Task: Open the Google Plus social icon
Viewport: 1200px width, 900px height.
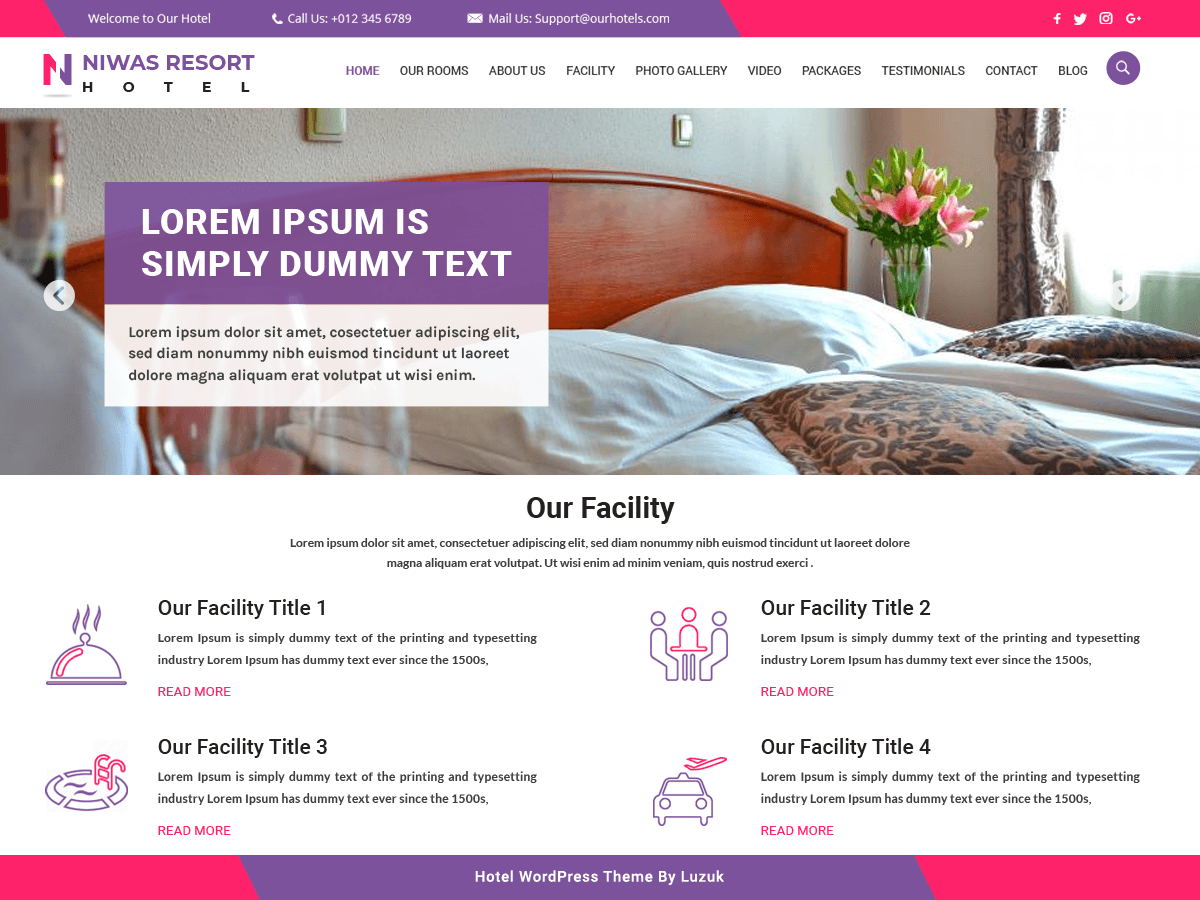Action: (1133, 18)
